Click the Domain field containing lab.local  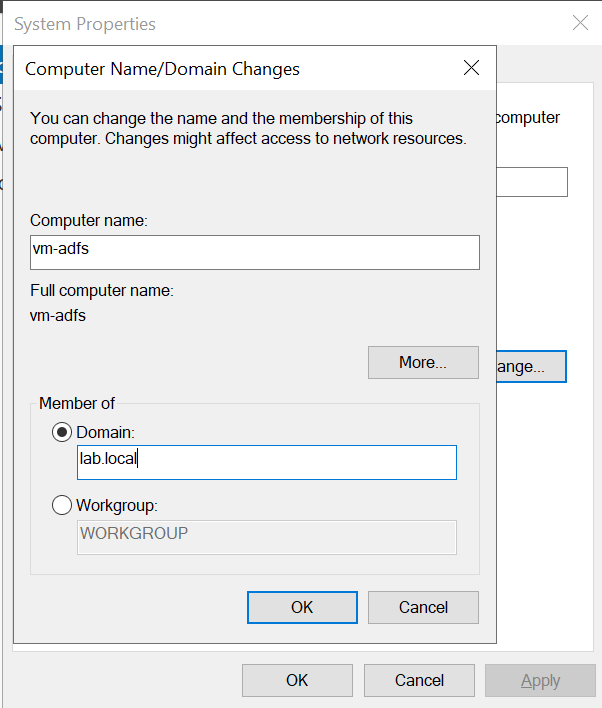pyautogui.click(x=267, y=462)
